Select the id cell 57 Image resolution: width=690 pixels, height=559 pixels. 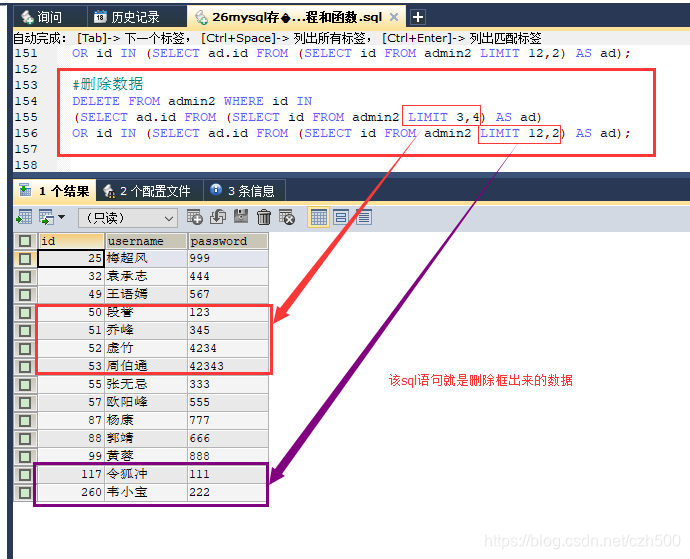71,402
